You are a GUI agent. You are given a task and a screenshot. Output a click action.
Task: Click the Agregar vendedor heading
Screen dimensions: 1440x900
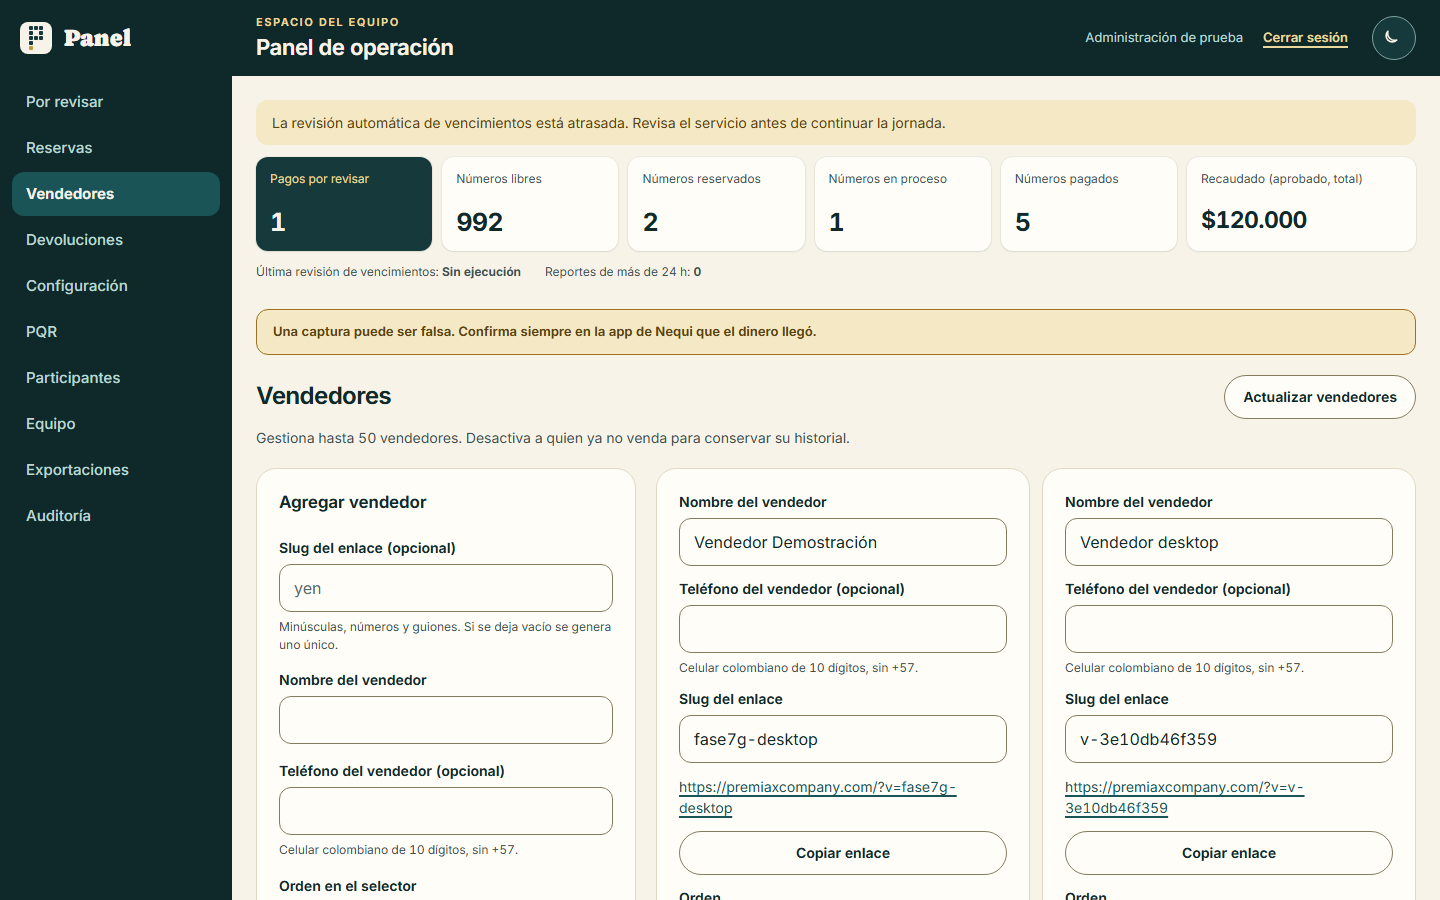point(353,502)
